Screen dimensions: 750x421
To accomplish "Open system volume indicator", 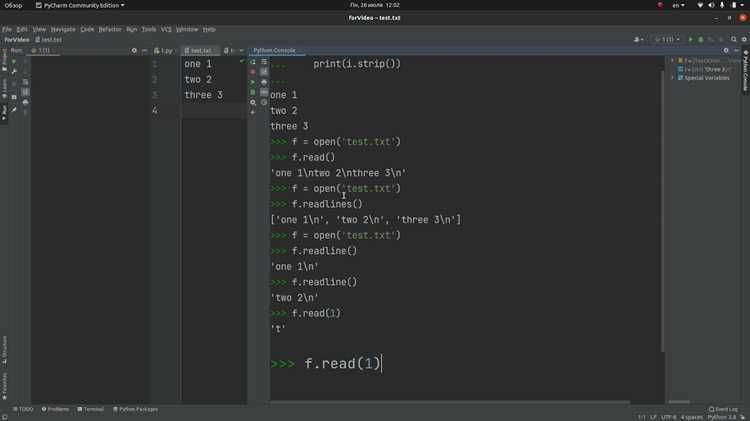I will tap(711, 5).
